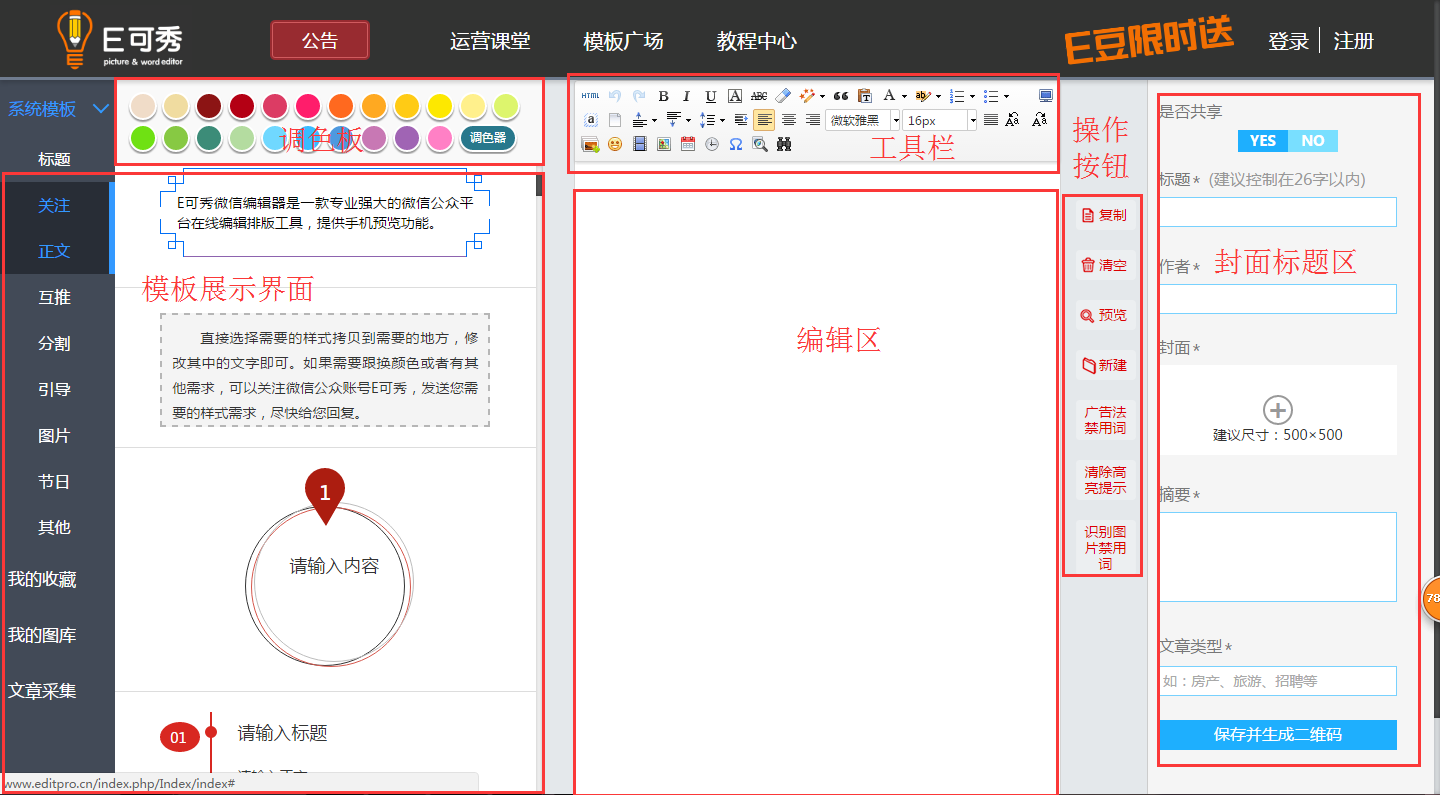Click the cover upload plus area

coord(1278,409)
